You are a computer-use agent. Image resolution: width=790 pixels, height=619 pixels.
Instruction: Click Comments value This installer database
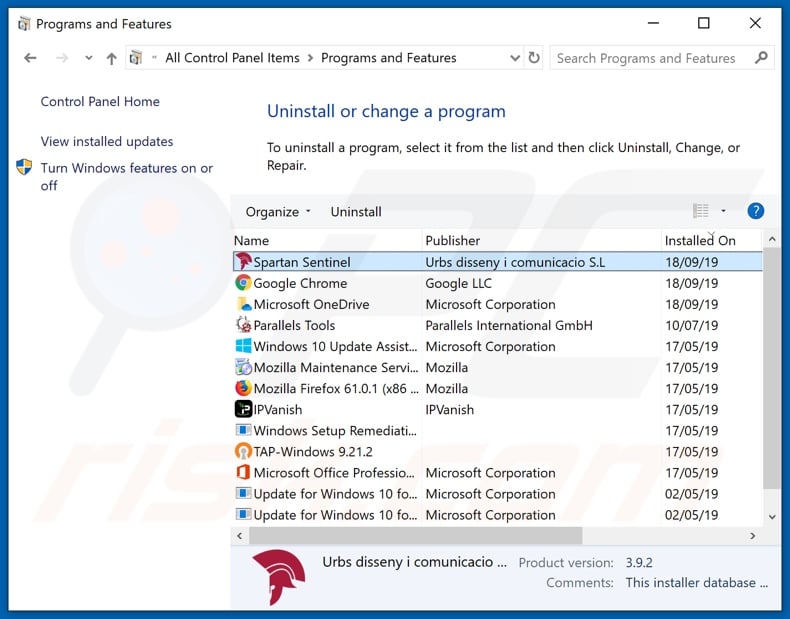(697, 583)
